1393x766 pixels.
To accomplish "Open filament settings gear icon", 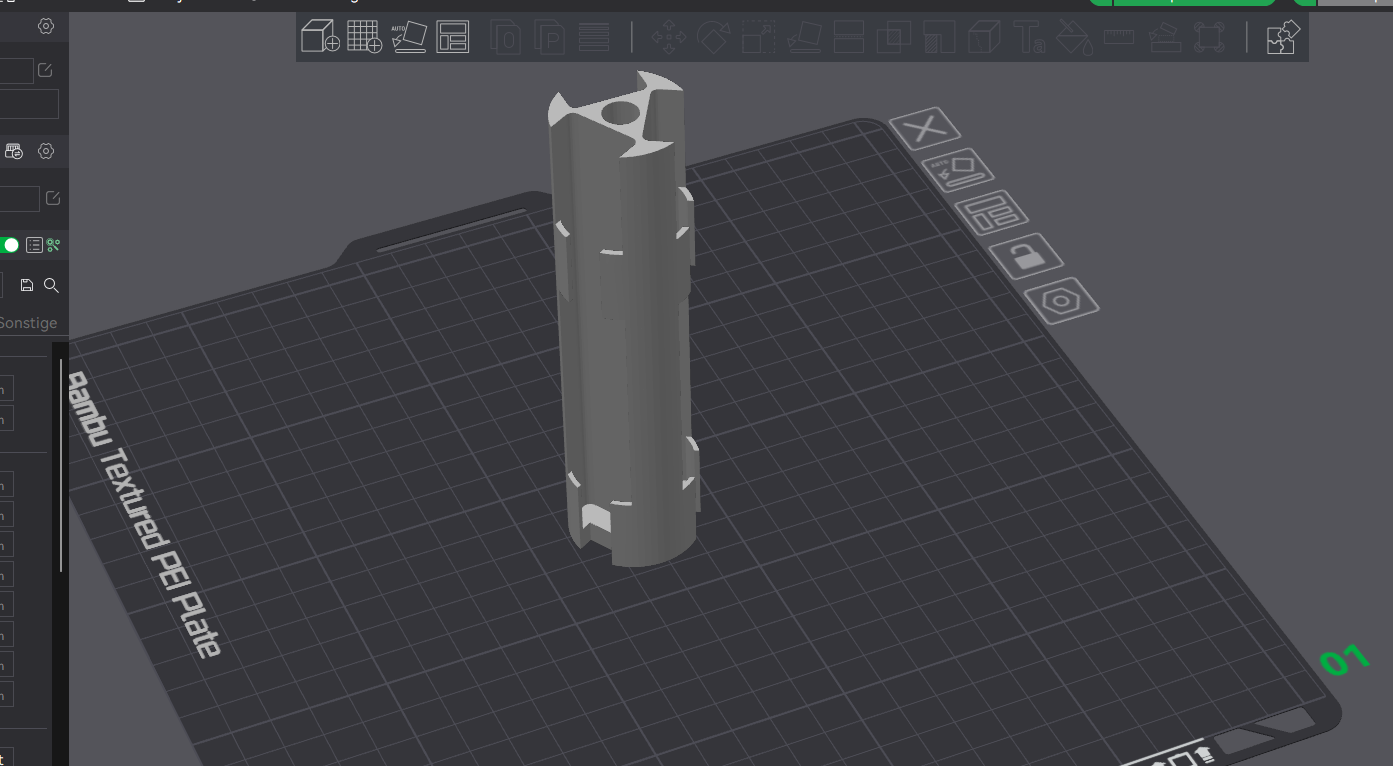I will click(46, 151).
